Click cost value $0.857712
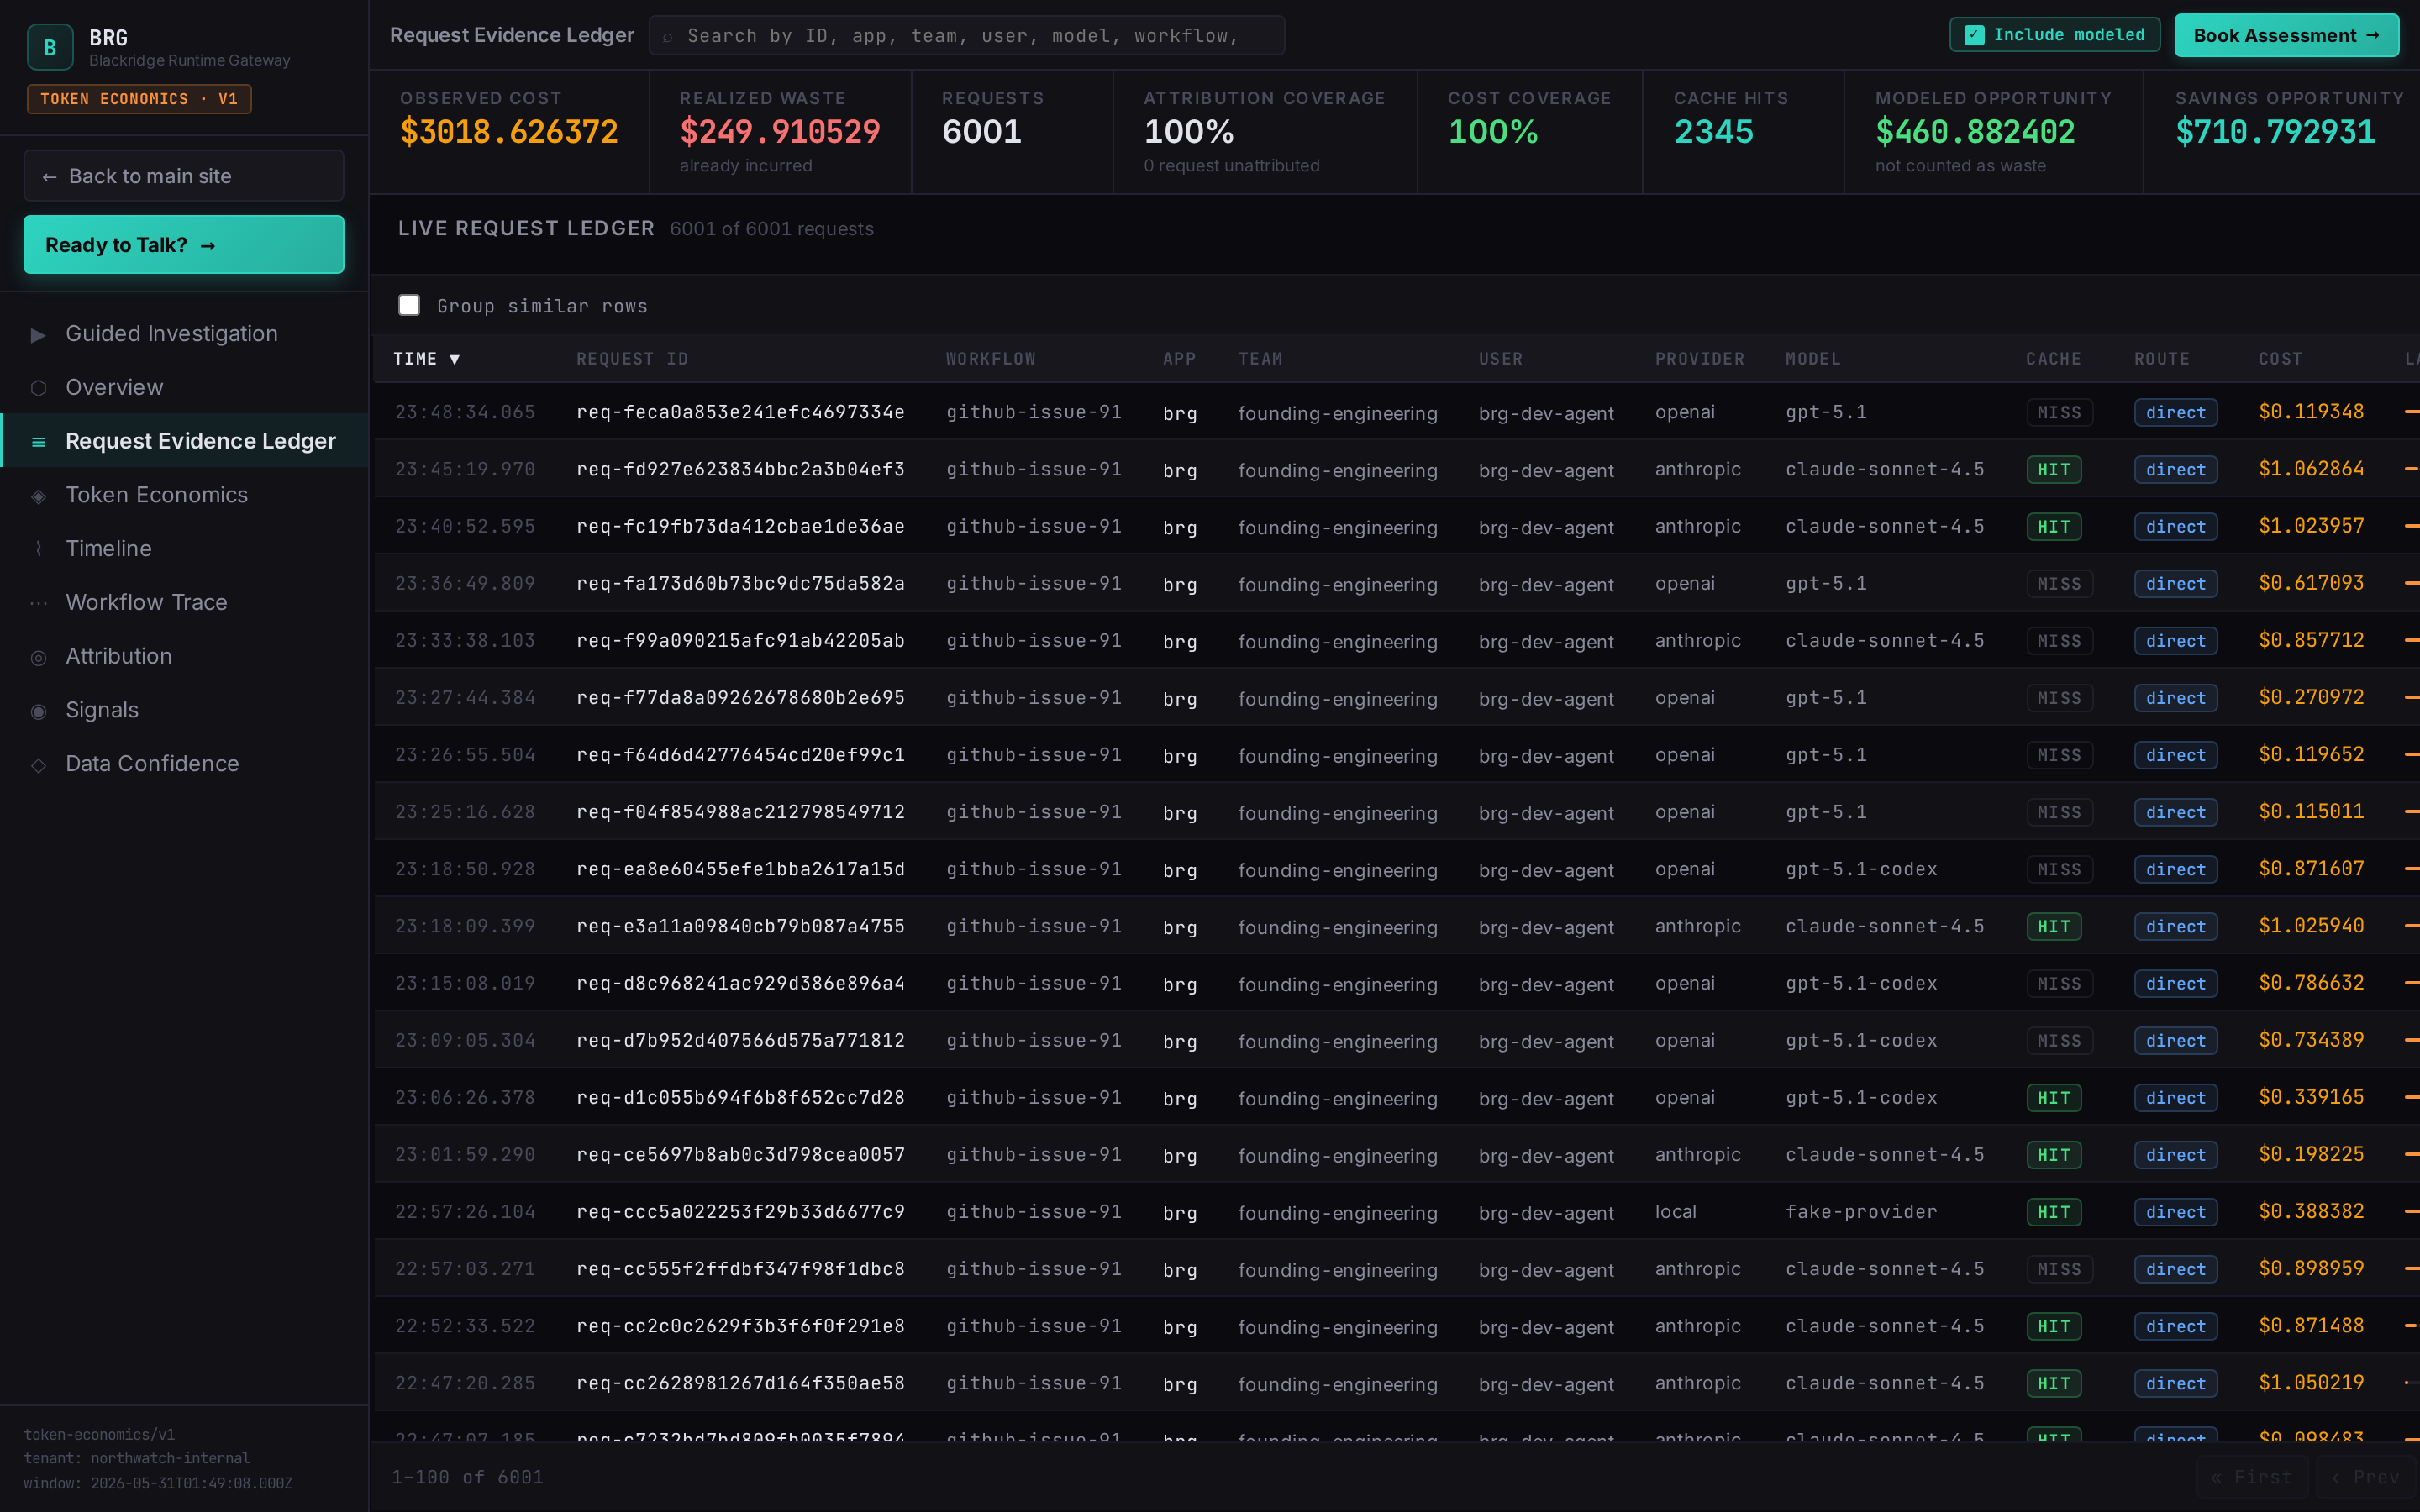 point(2311,640)
